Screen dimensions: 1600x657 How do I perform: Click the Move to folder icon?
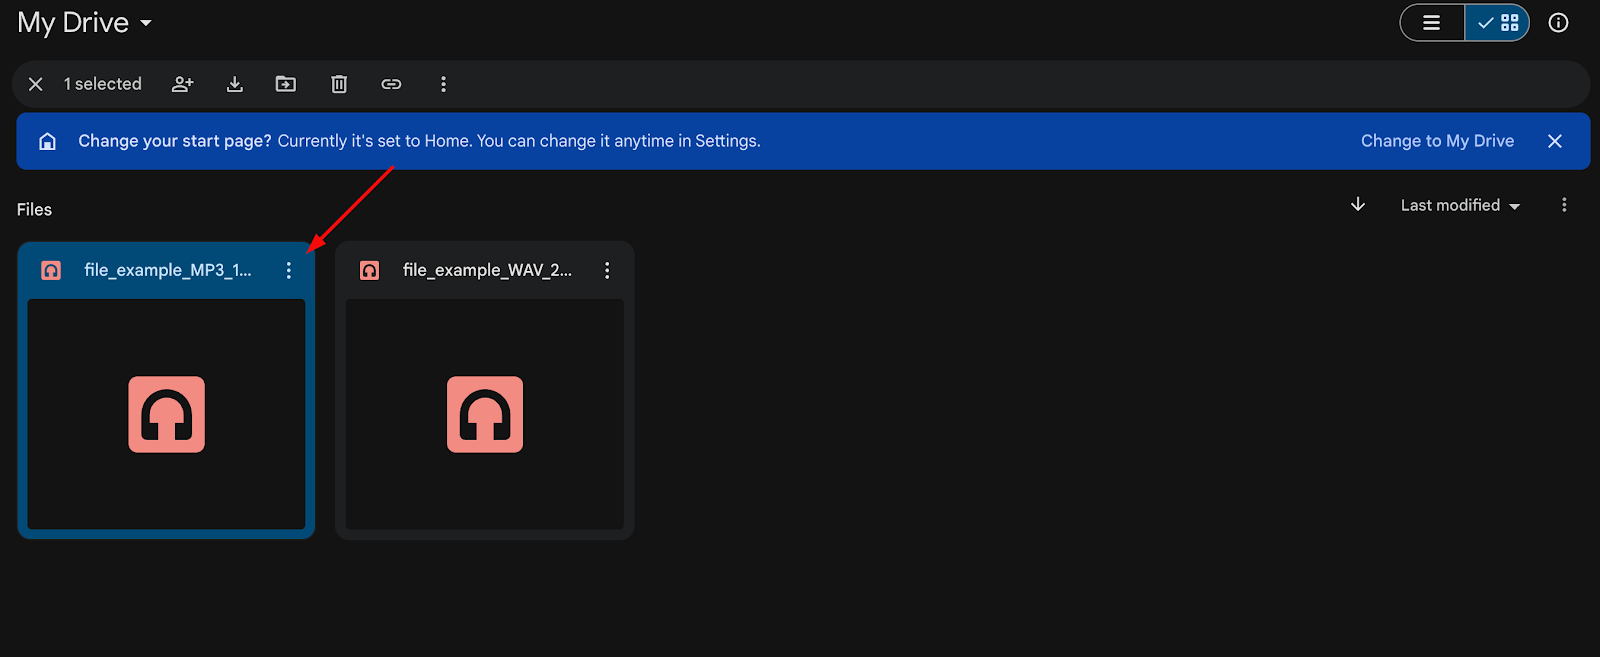pyautogui.click(x=286, y=84)
